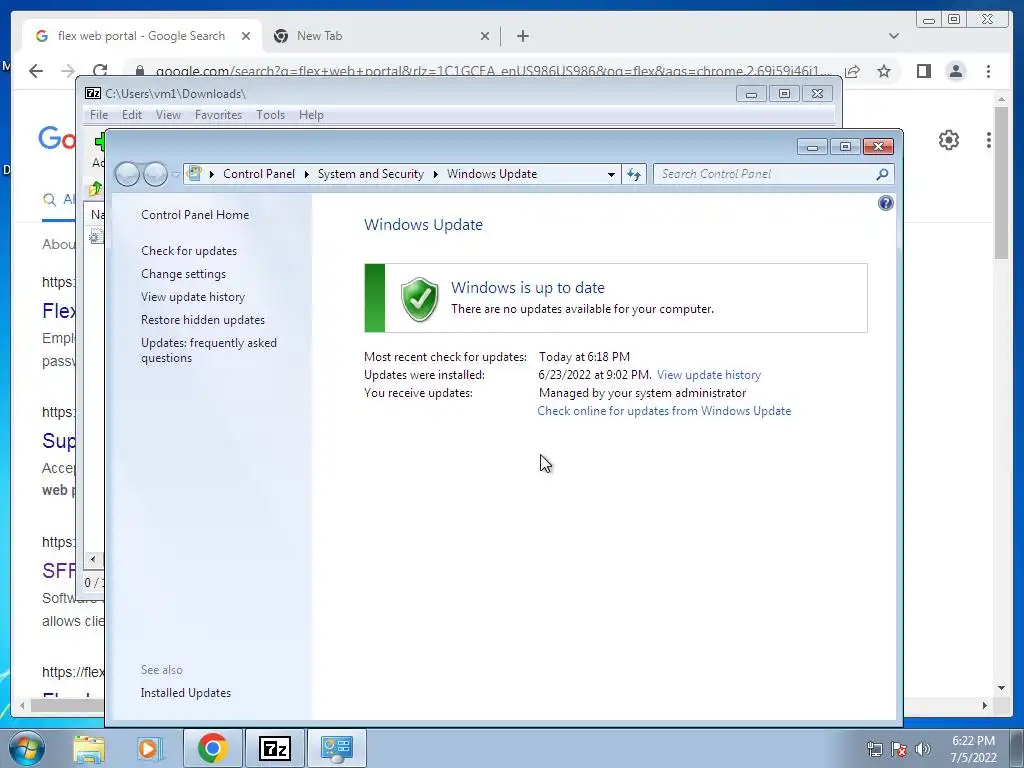Bookmark this page with the star icon
This screenshot has height=768, width=1024.
click(x=884, y=71)
